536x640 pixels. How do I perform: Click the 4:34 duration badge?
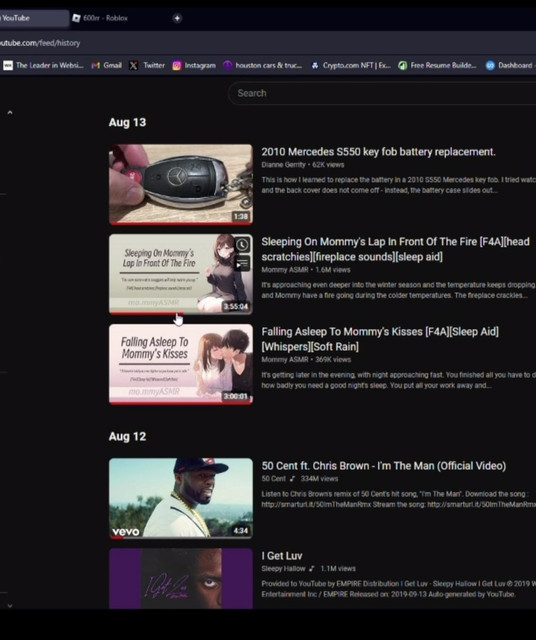click(241, 531)
